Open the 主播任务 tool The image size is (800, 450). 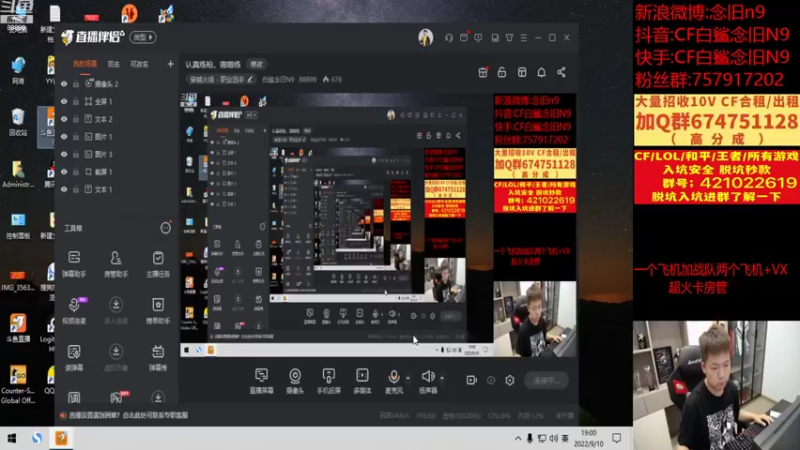[158, 263]
